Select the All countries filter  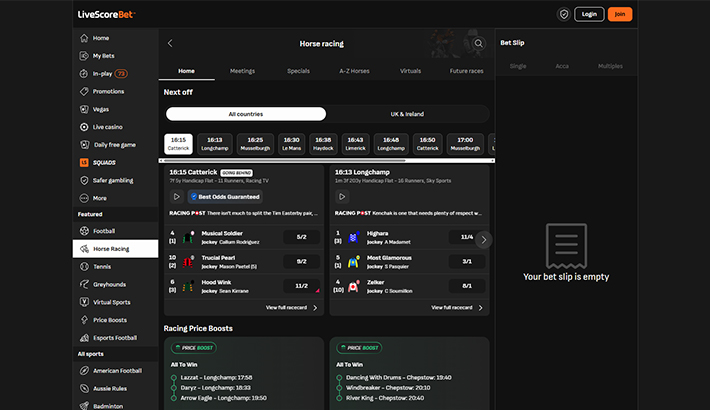tap(246, 114)
